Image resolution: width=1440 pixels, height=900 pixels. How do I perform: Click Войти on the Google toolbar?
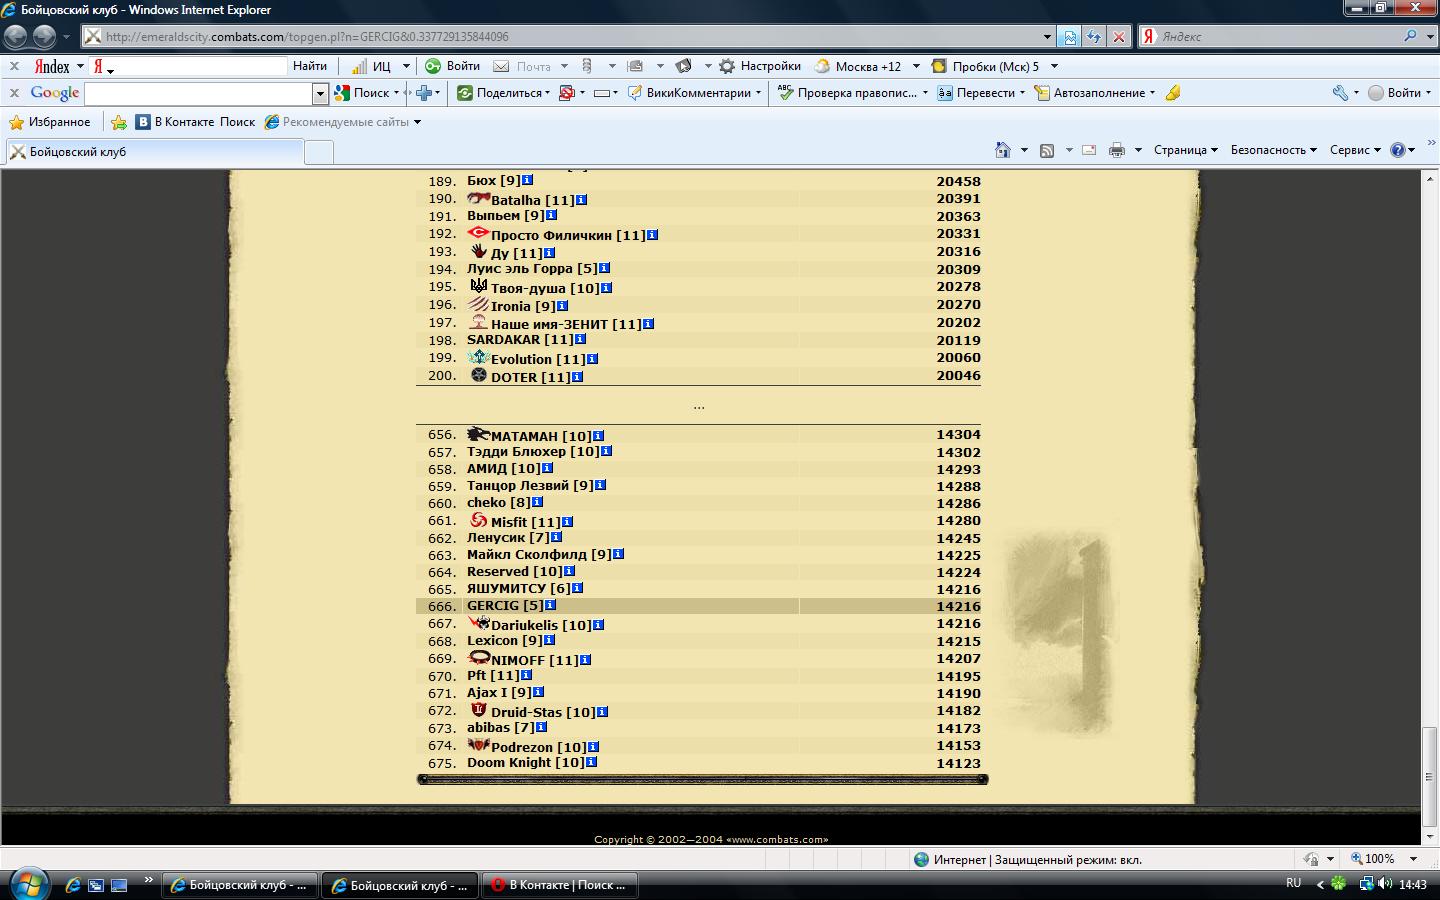(x=1395, y=93)
